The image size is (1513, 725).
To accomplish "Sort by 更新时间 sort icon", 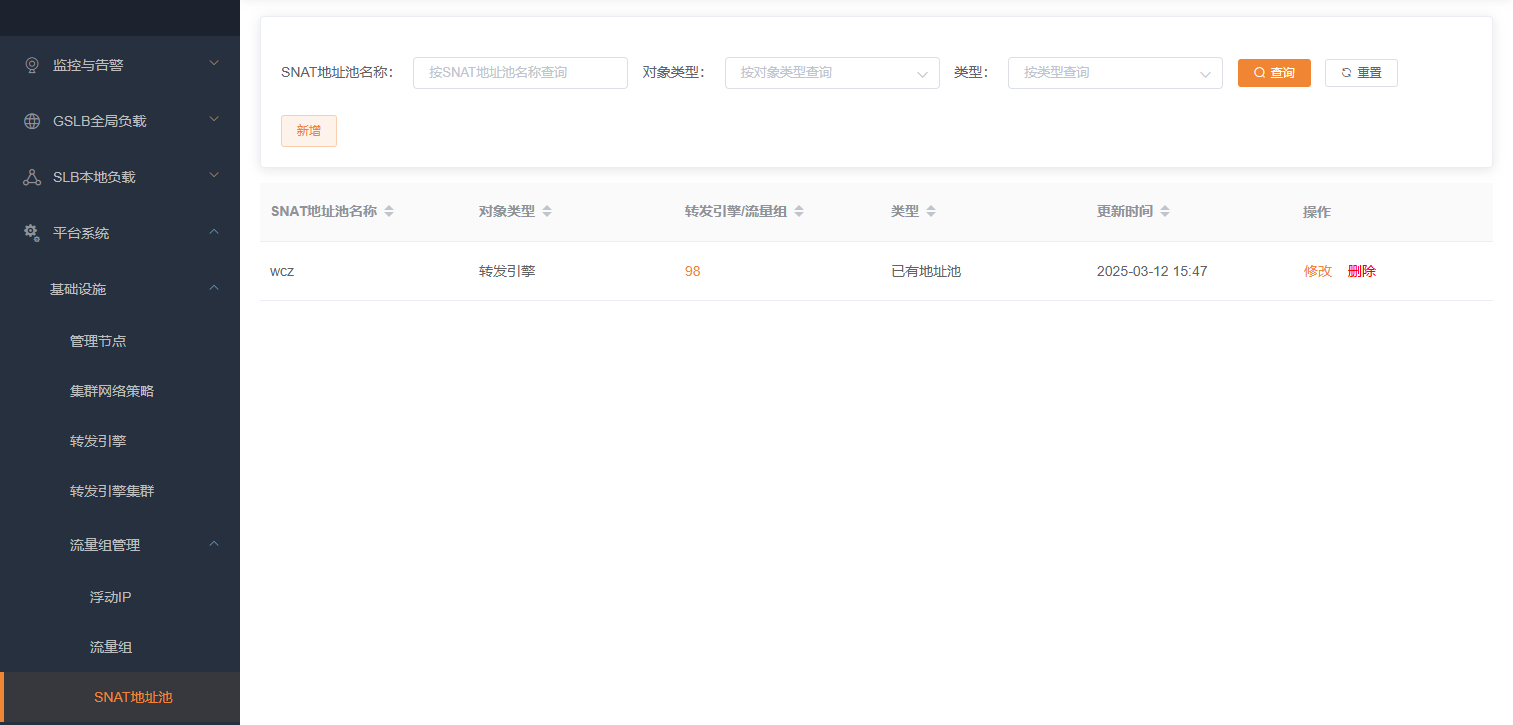I will tap(1165, 212).
